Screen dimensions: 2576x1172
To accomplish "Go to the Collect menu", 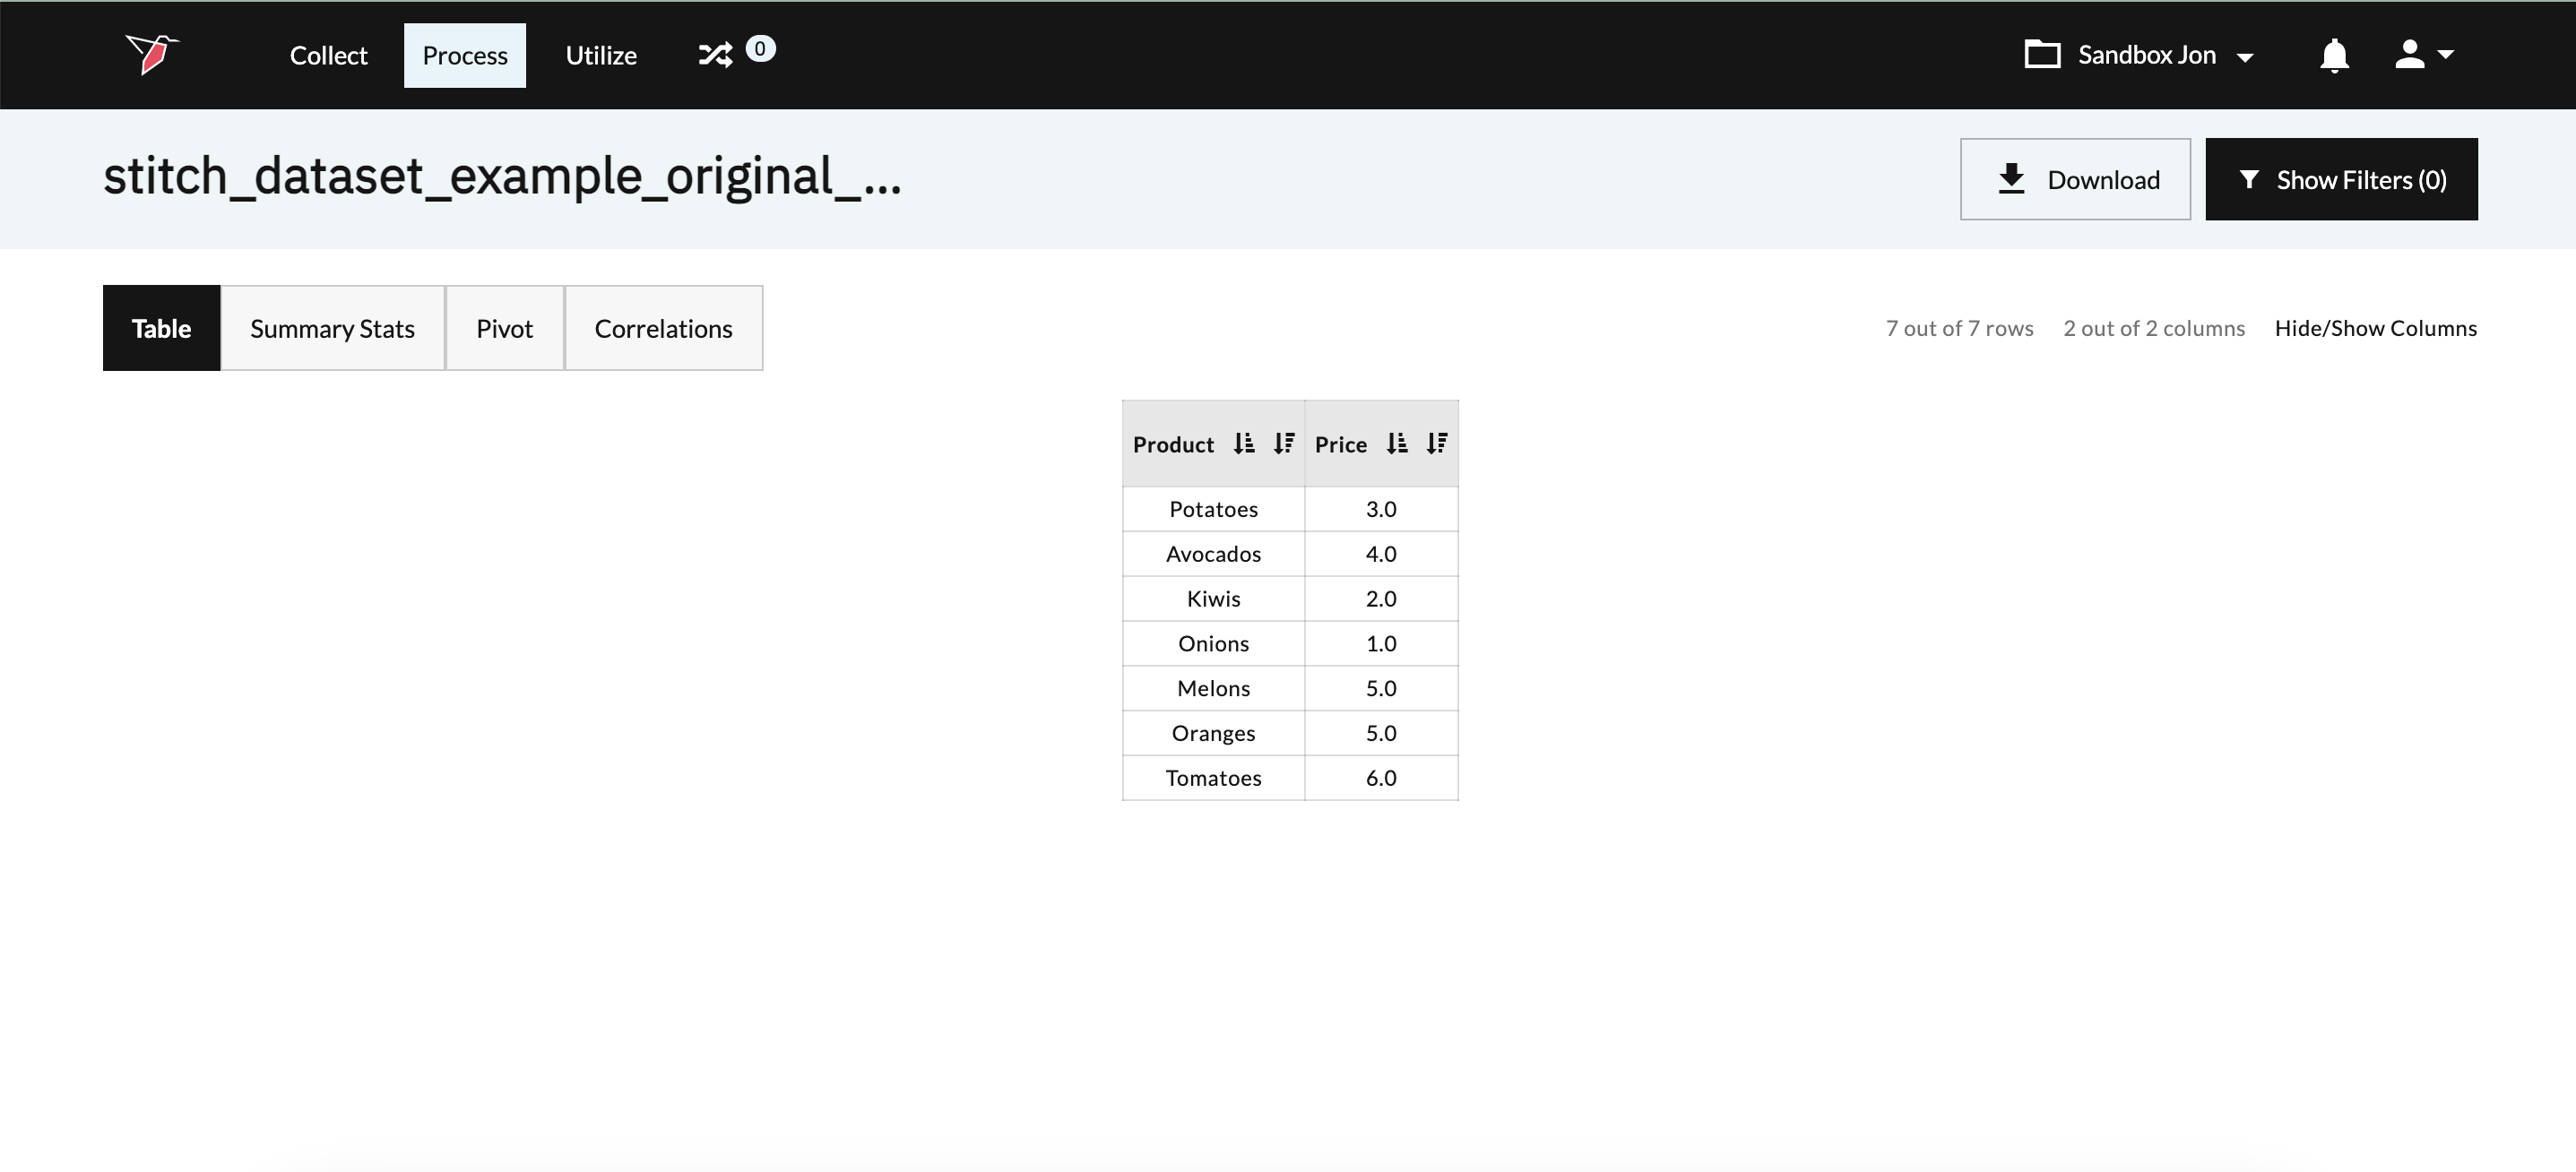I will point(328,55).
